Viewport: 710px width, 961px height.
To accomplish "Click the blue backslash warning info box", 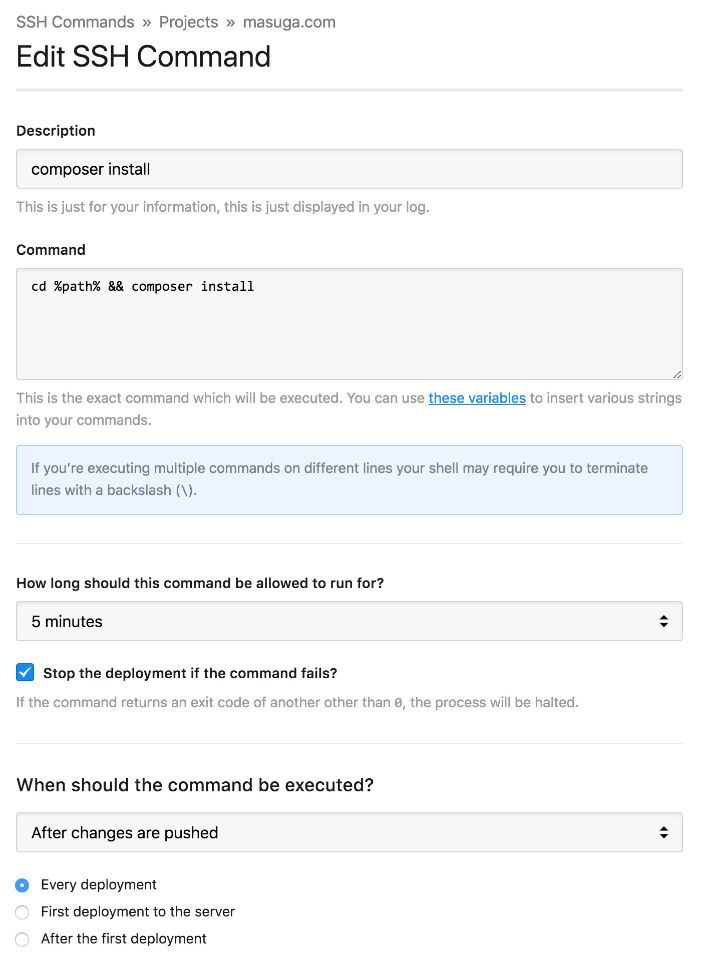I will (x=350, y=480).
